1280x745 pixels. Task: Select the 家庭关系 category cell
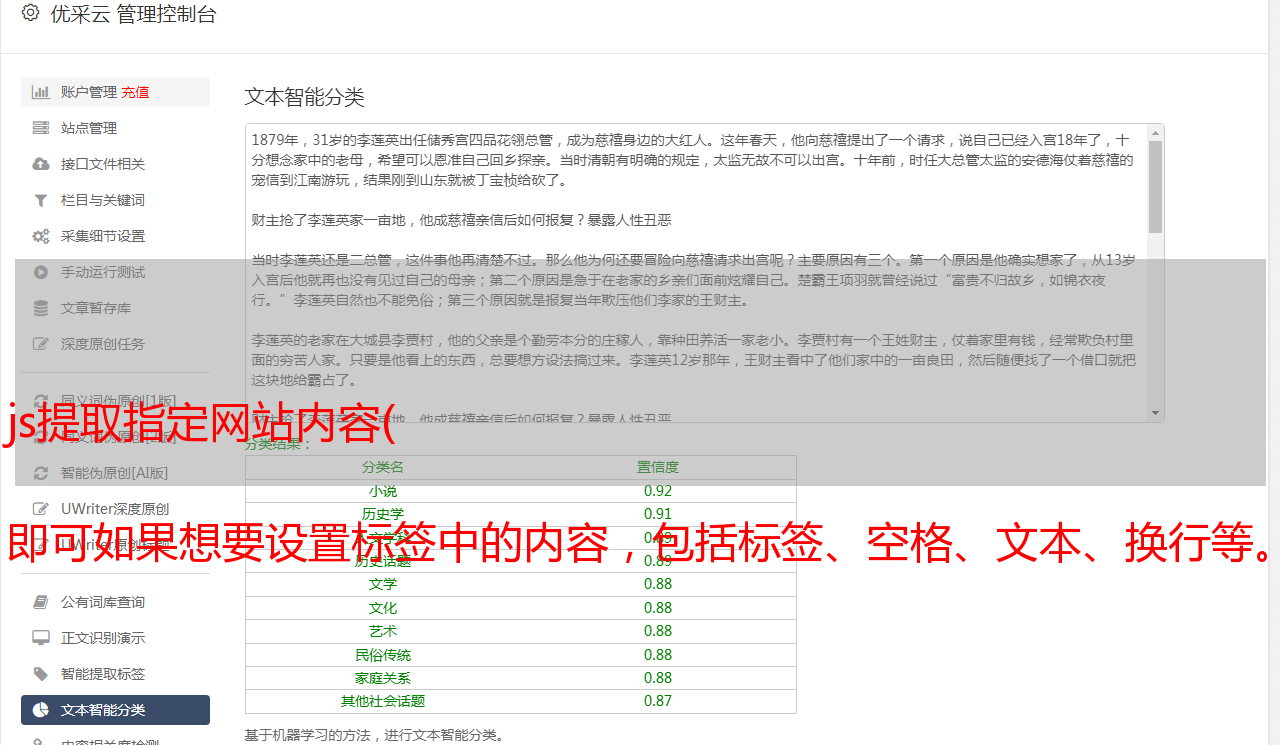[383, 678]
